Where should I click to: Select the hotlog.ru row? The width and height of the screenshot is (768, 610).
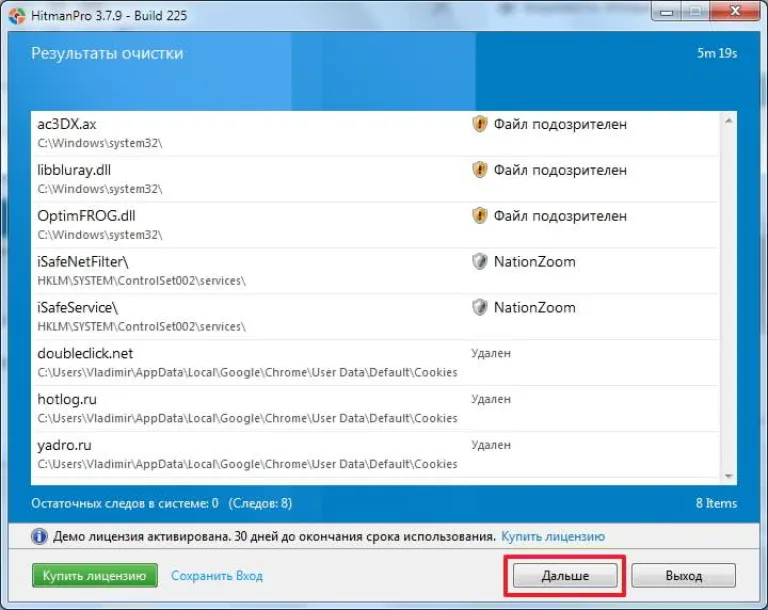click(x=375, y=409)
